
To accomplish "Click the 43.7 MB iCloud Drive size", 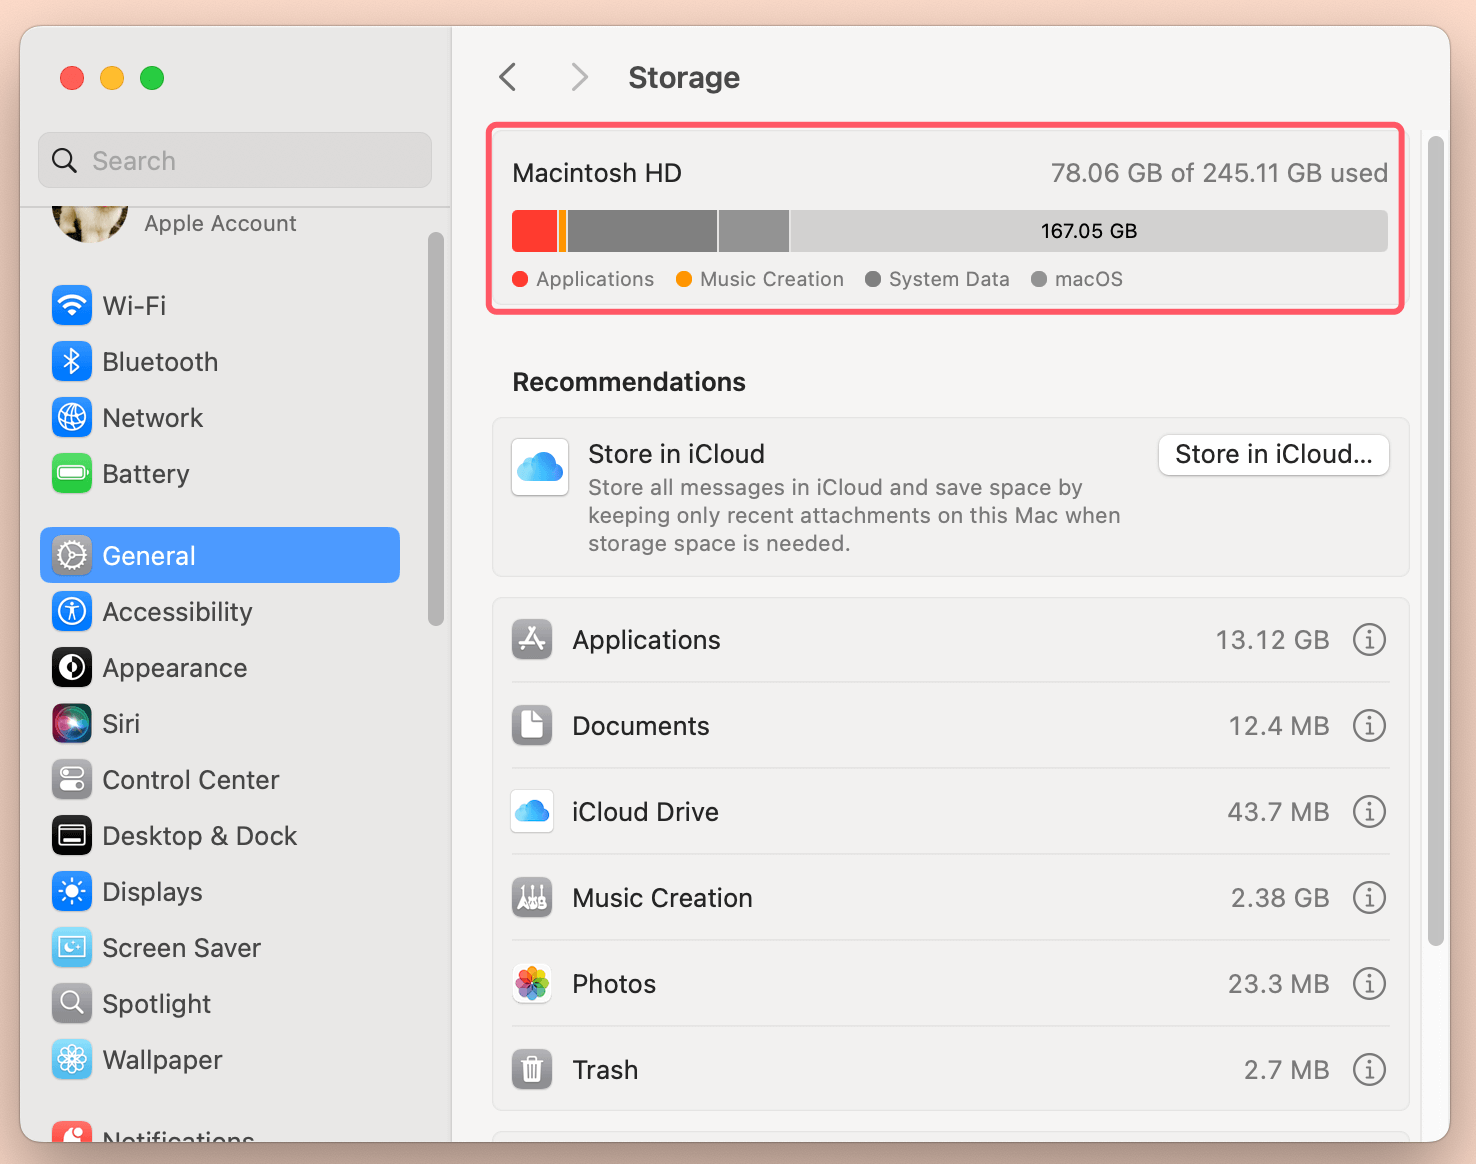I will [x=1279, y=812].
